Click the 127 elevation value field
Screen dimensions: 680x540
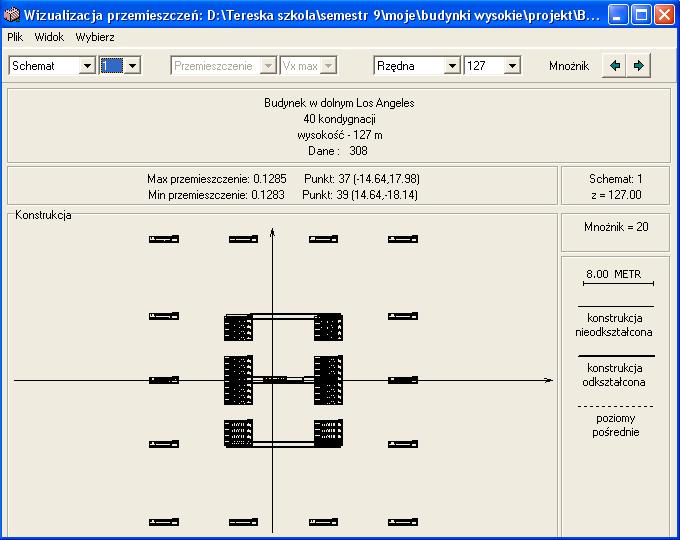484,66
